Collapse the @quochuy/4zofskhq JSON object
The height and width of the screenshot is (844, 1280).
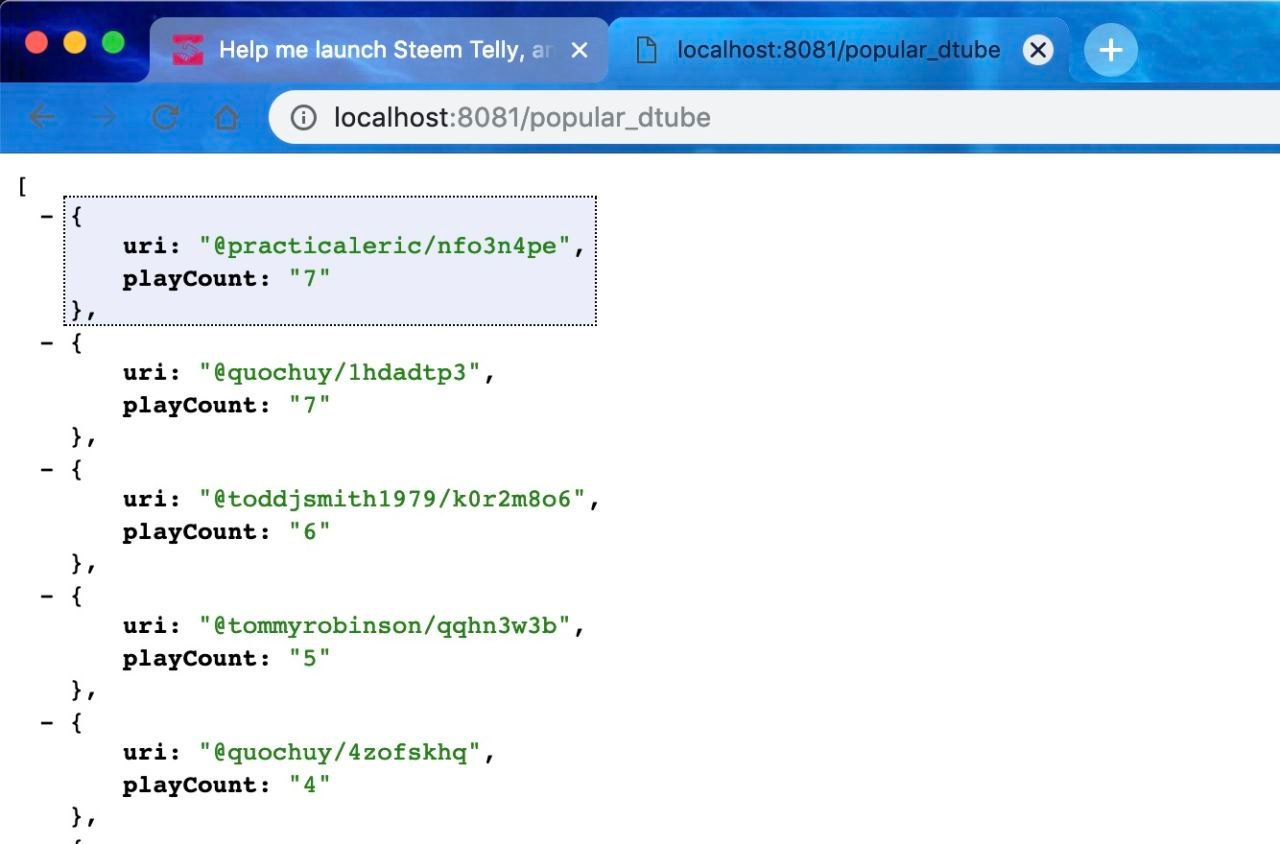pyautogui.click(x=46, y=721)
